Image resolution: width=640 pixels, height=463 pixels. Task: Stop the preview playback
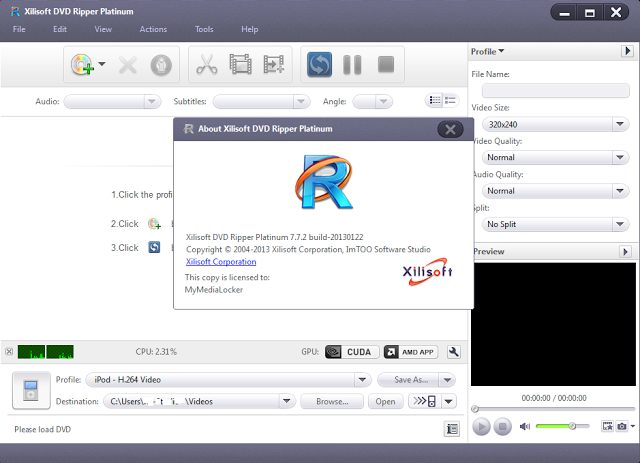502,427
